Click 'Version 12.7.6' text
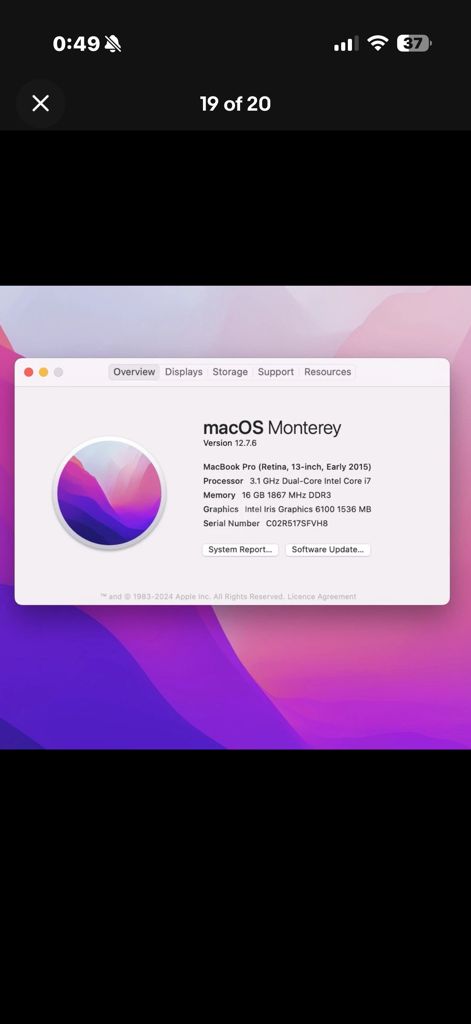The image size is (471, 1024). pos(230,443)
